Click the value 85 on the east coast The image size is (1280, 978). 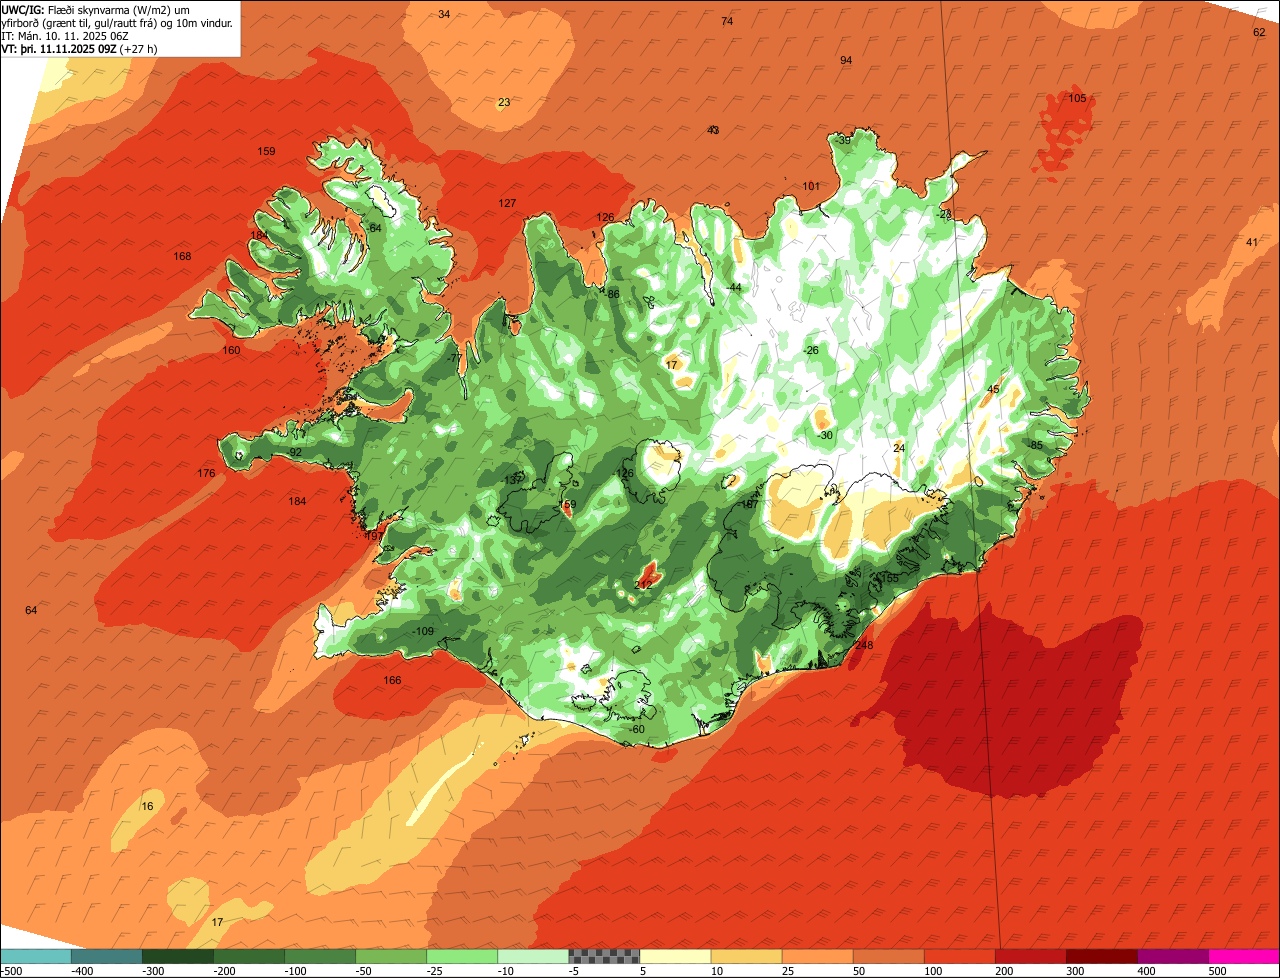tap(1037, 445)
